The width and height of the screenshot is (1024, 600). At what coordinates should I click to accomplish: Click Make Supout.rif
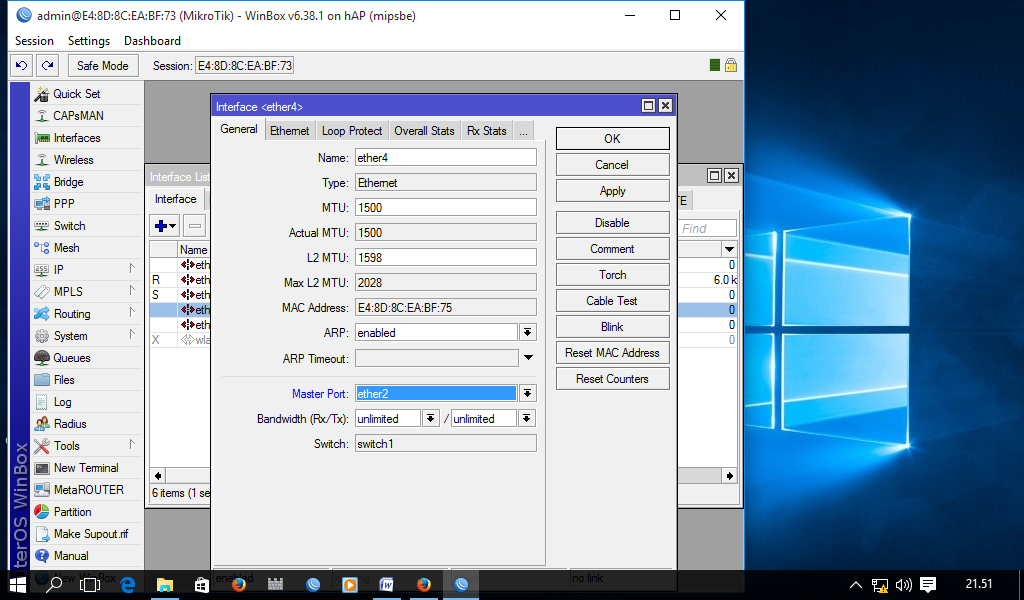click(91, 534)
